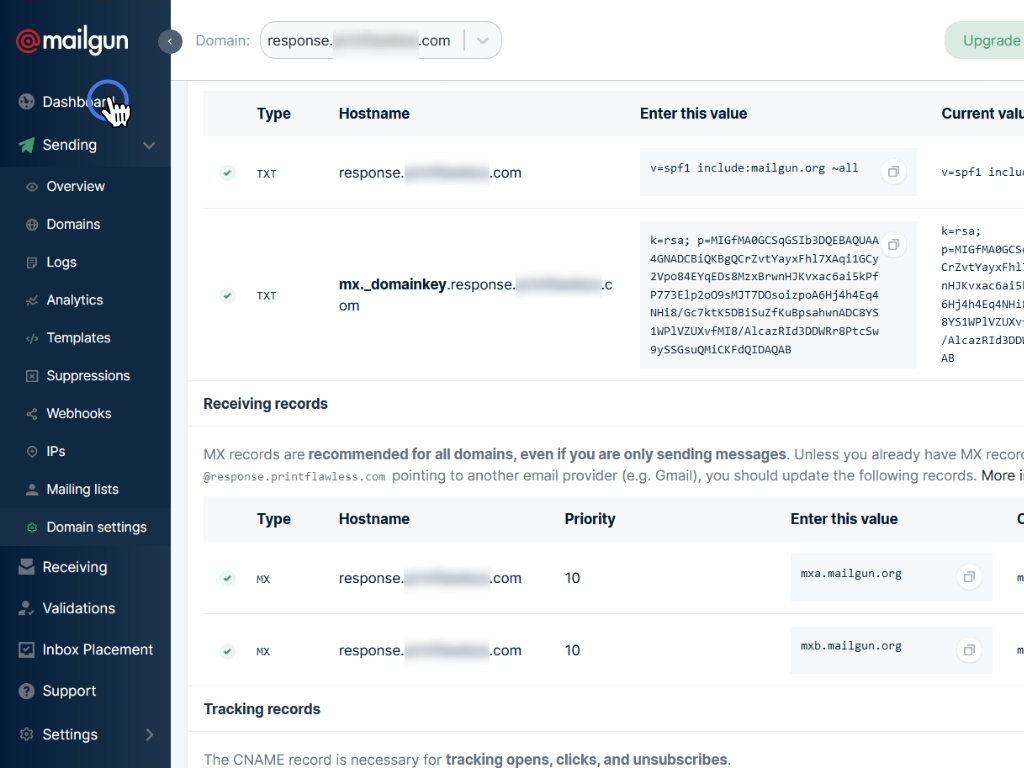1024x768 pixels.
Task: Open the Sending Overview page
Action: click(75, 186)
